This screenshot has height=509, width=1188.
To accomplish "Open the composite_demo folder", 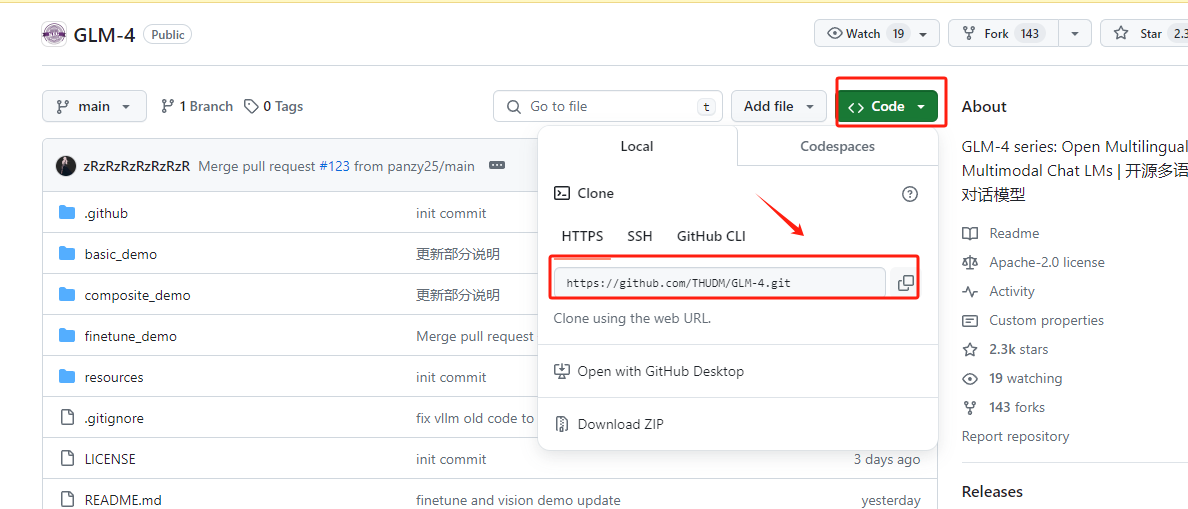I will (x=137, y=295).
